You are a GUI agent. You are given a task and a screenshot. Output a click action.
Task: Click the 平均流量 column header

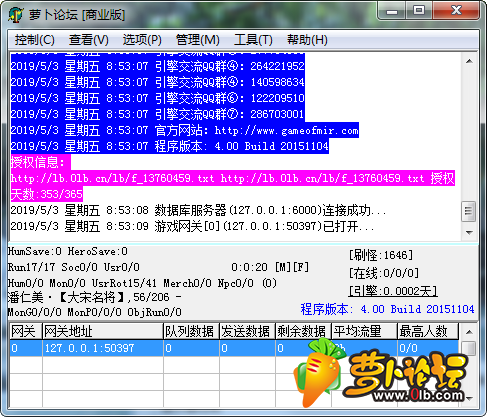pyautogui.click(x=364, y=331)
